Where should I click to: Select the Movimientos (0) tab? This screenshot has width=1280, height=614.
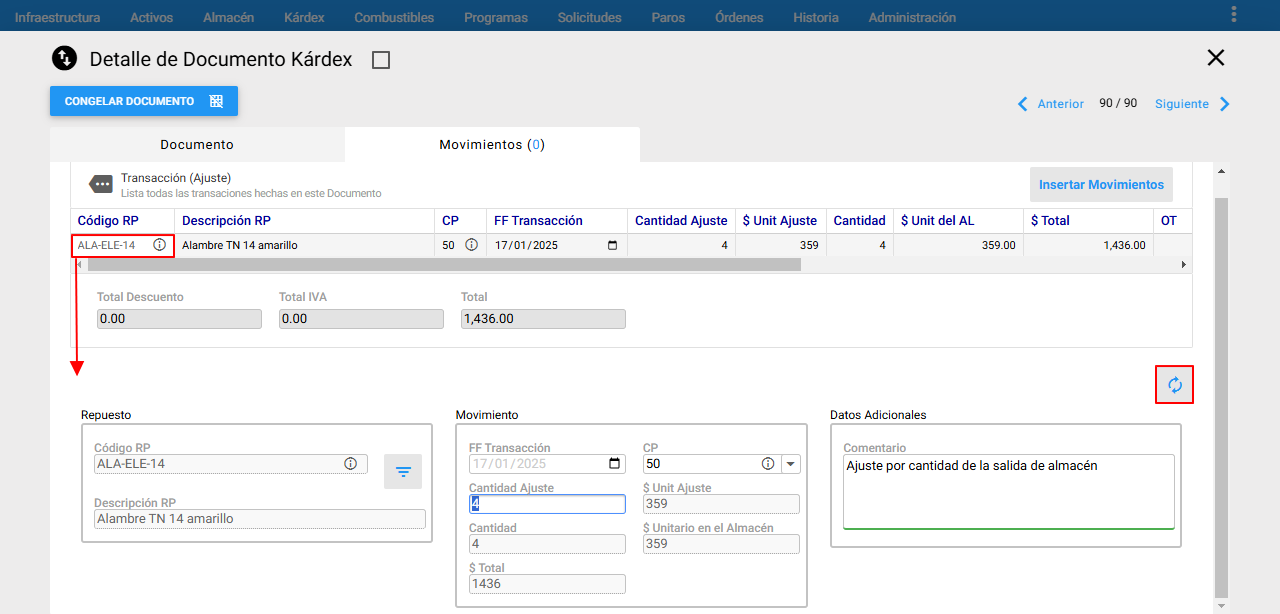pyautogui.click(x=492, y=145)
